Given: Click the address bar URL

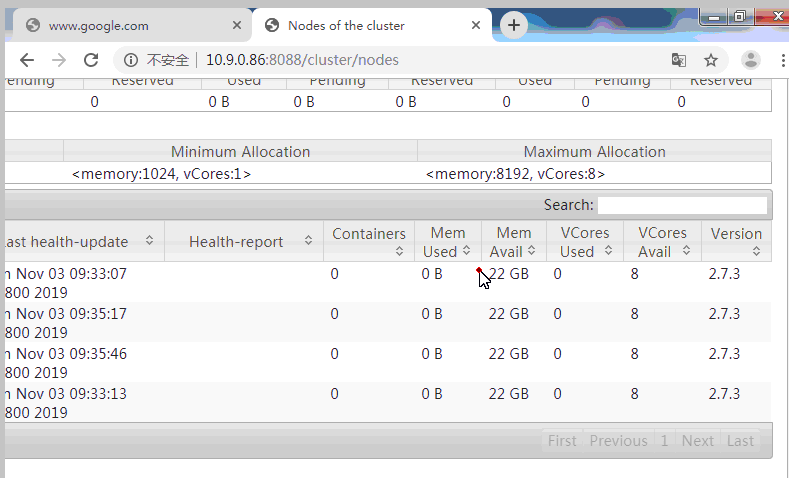Looking at the screenshot, I should point(302,60).
